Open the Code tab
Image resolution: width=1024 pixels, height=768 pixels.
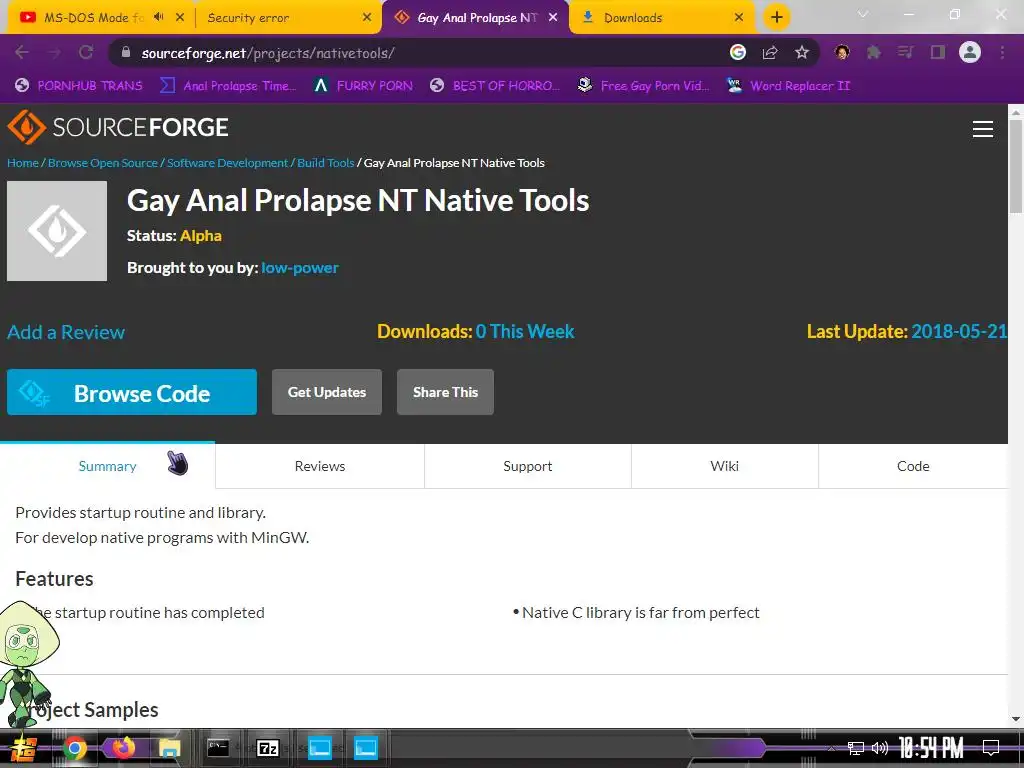tap(913, 466)
